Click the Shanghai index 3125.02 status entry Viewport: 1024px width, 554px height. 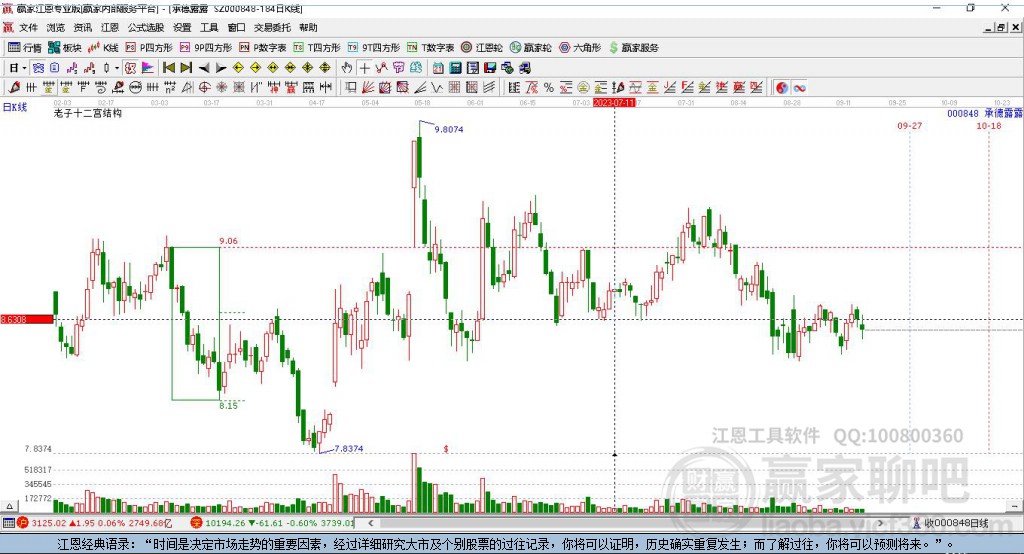[95, 523]
